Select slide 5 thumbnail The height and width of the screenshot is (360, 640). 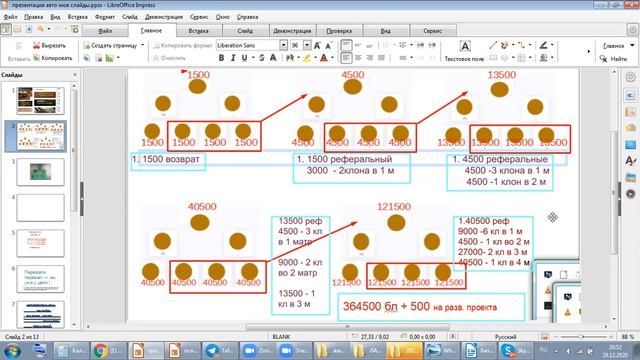(40, 243)
